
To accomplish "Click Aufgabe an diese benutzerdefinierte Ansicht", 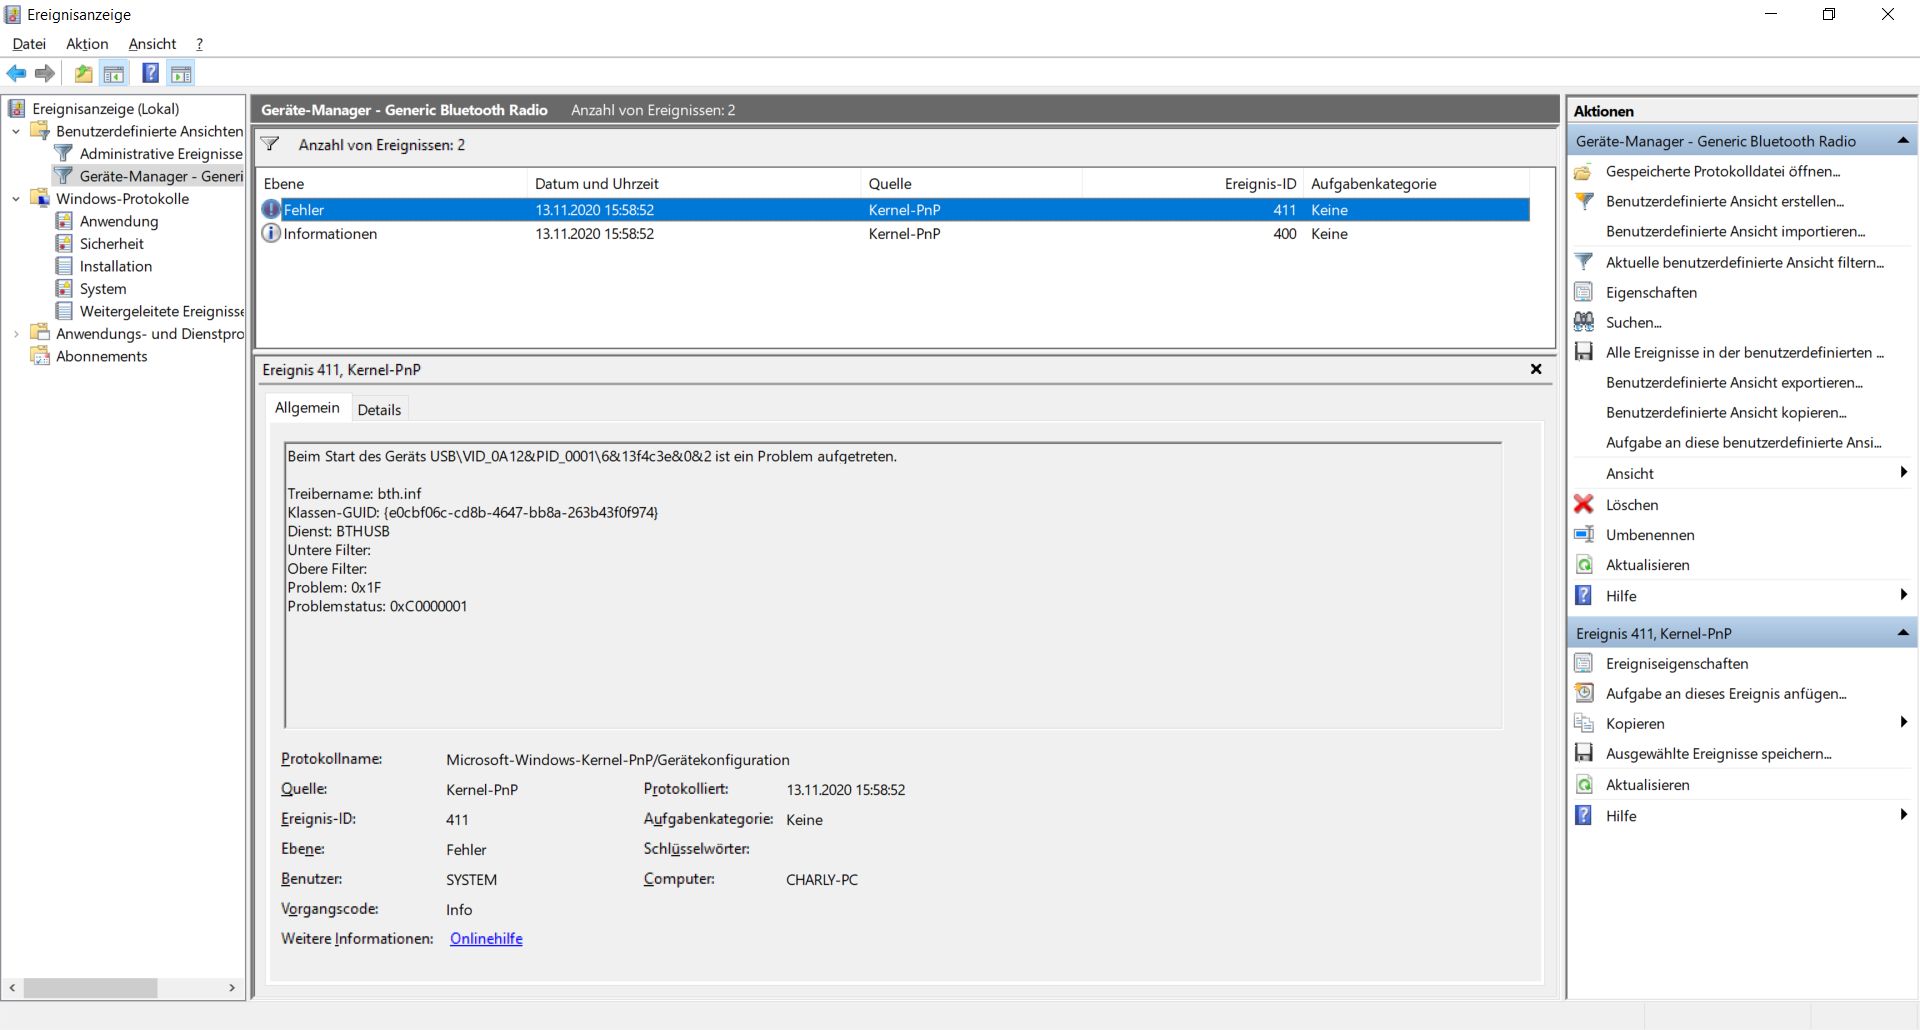I will click(1744, 442).
